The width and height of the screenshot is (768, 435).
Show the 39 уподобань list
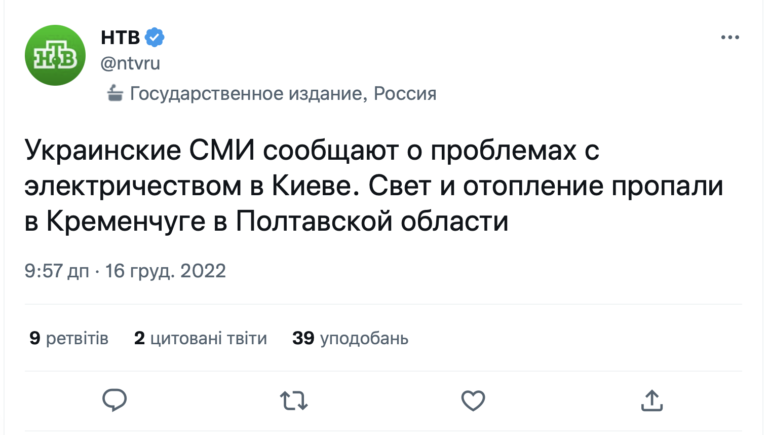350,338
